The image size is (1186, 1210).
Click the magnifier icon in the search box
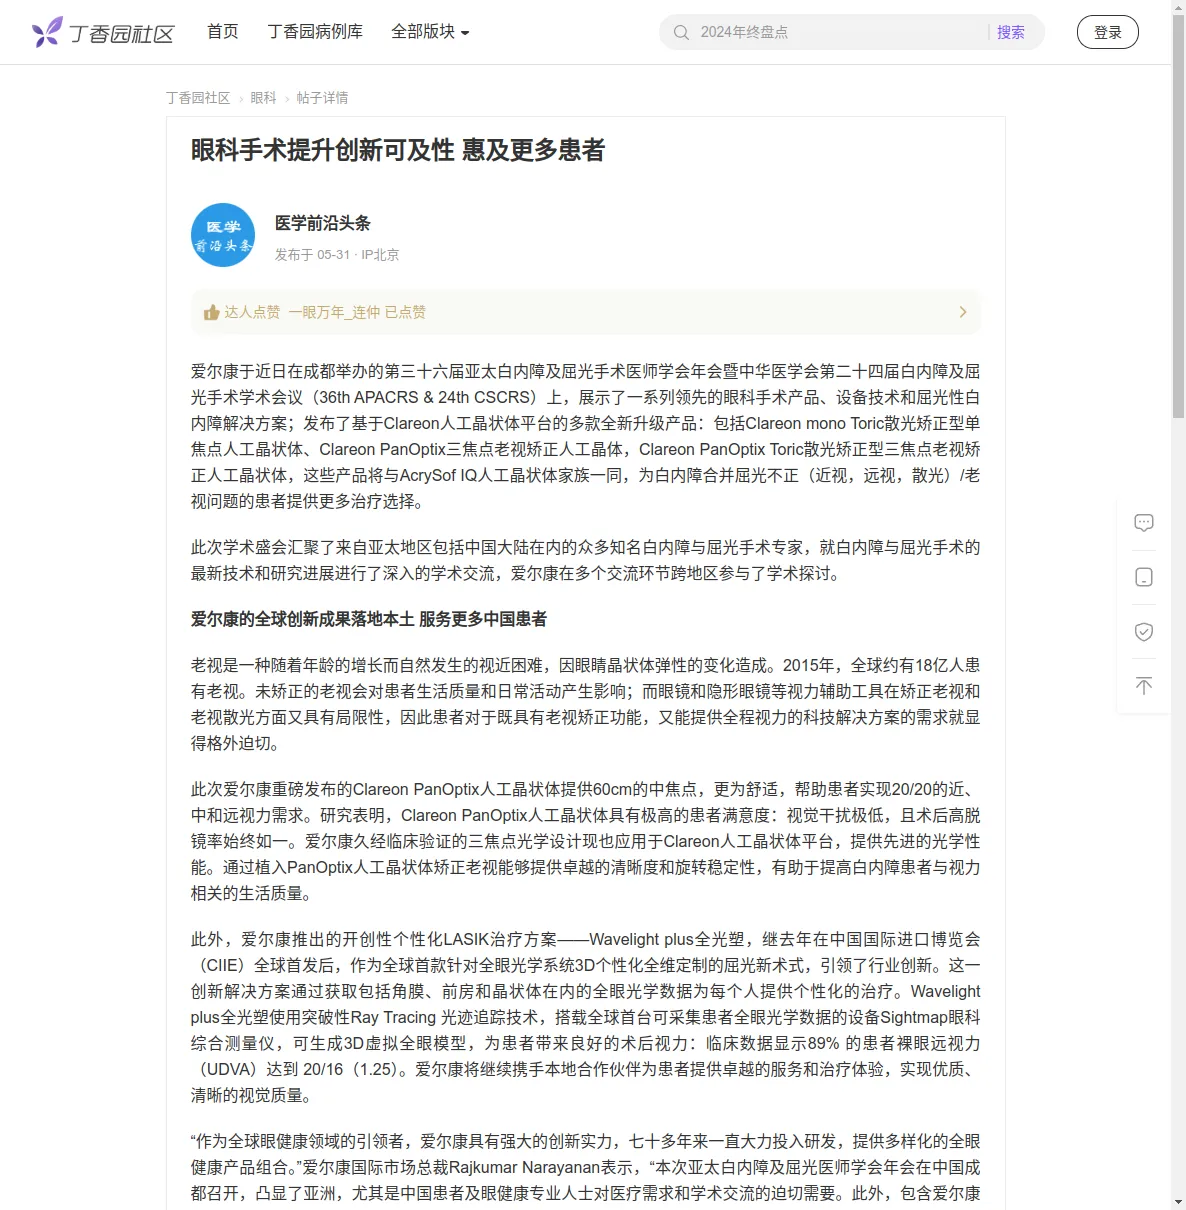(681, 32)
